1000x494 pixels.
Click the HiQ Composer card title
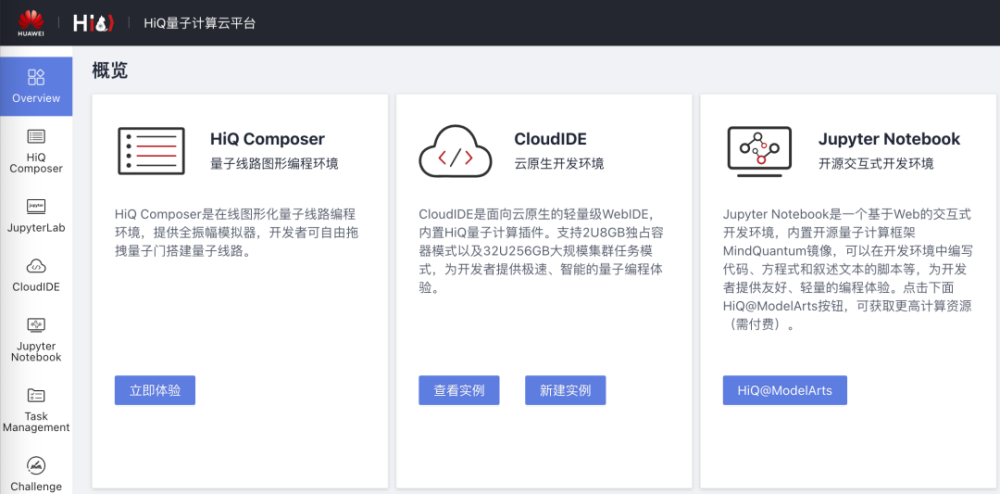click(267, 139)
